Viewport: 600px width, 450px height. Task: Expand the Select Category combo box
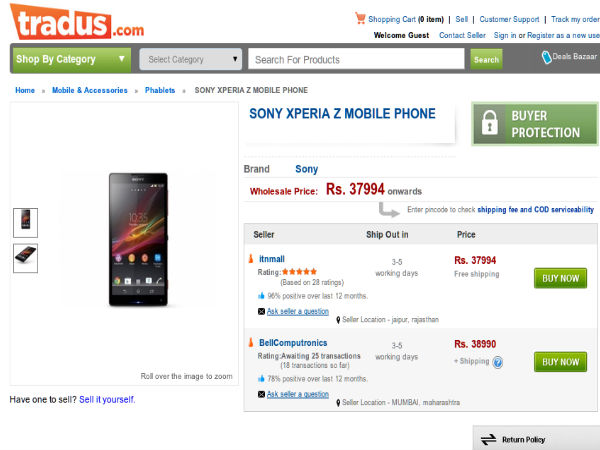coord(190,59)
